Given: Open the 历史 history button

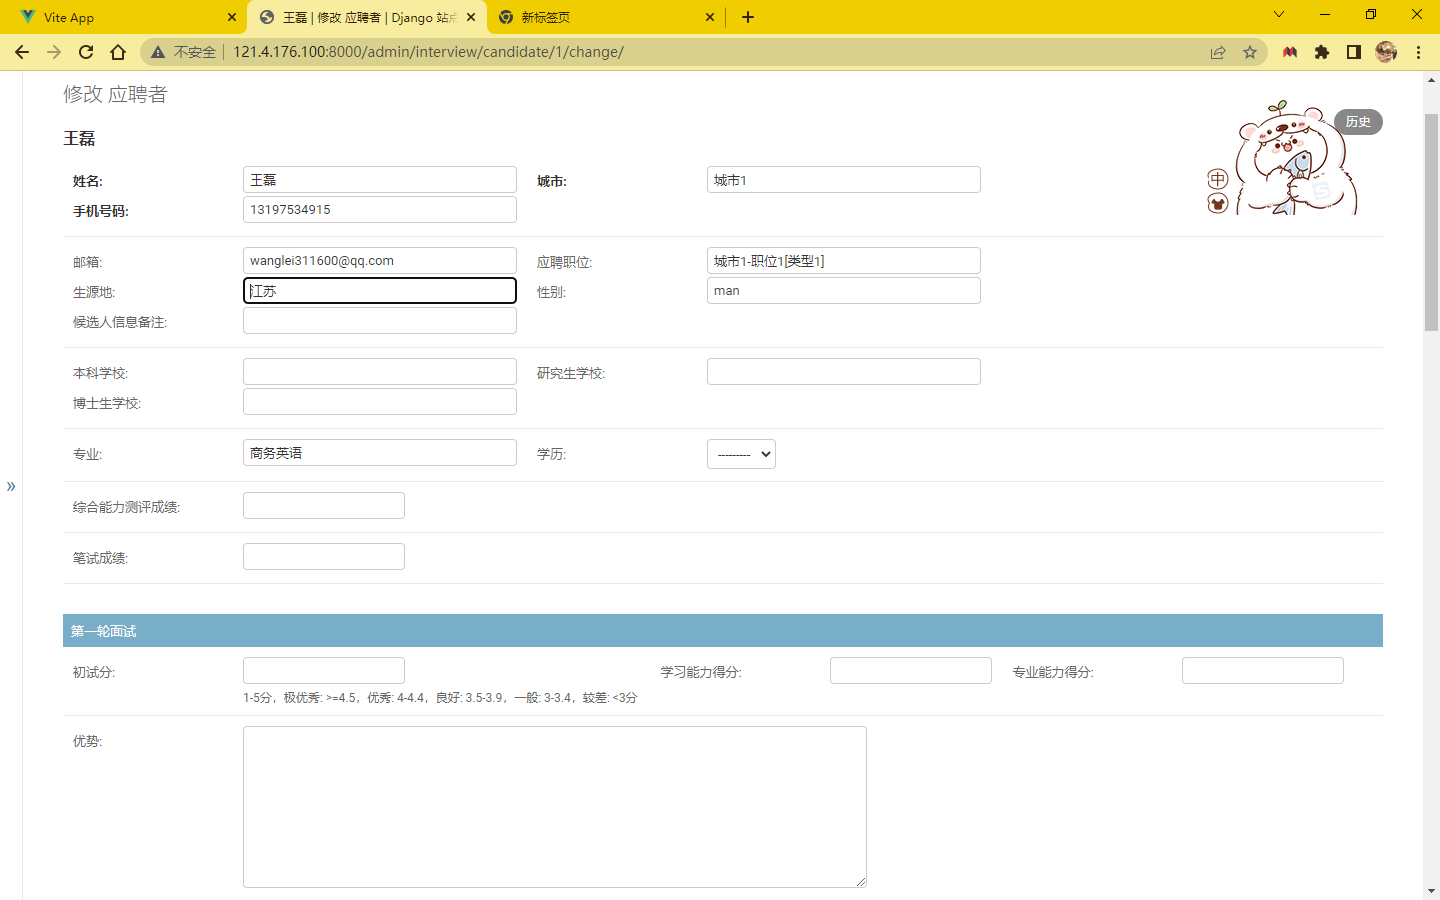Looking at the screenshot, I should (1358, 122).
